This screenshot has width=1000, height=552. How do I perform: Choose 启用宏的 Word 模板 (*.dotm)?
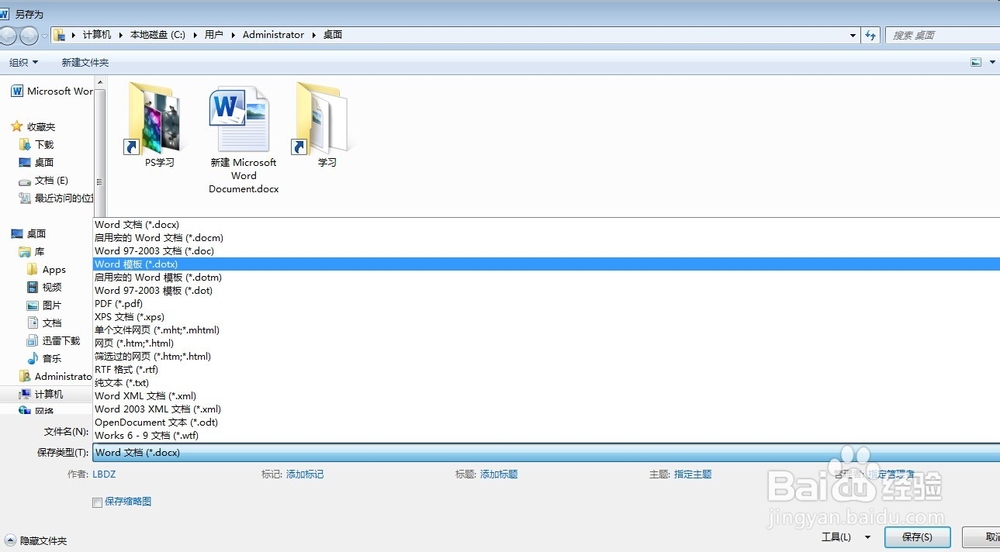[547, 277]
